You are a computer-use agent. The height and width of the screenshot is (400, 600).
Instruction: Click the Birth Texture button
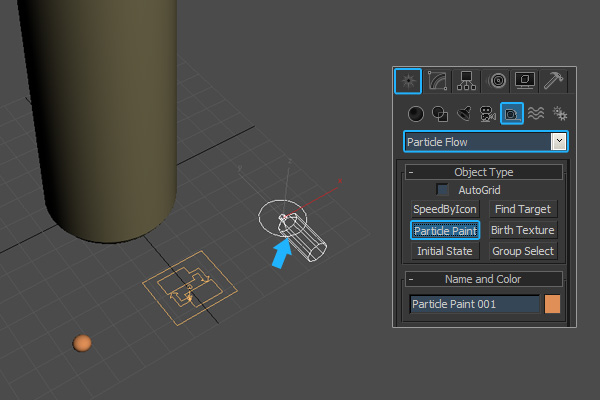[523, 230]
